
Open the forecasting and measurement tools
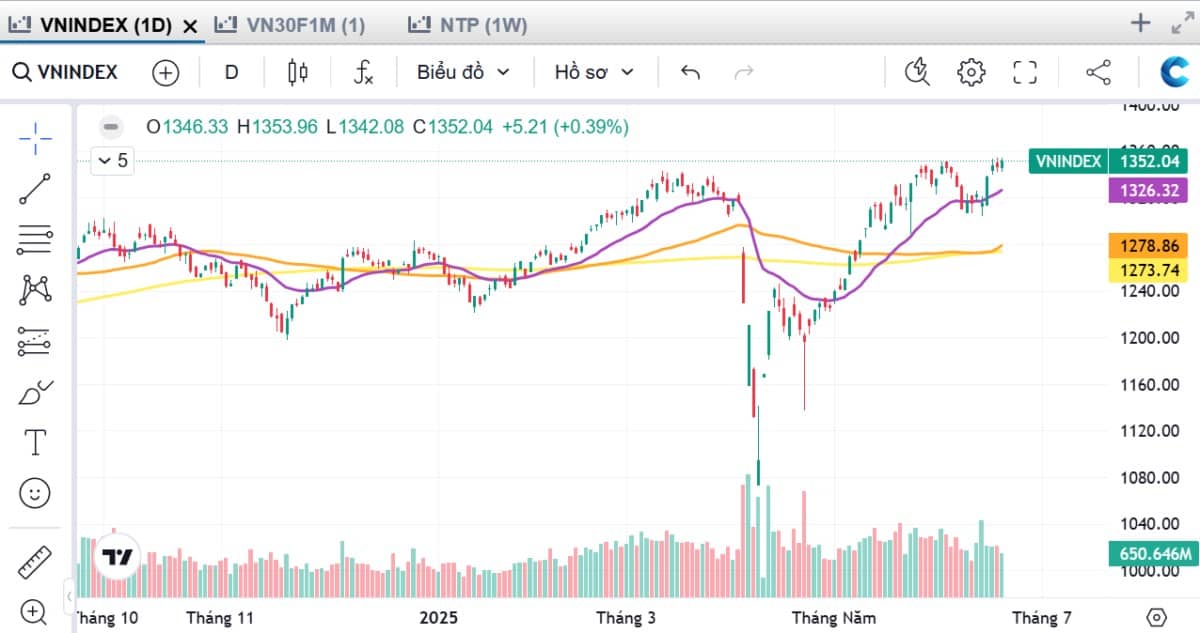tap(35, 342)
